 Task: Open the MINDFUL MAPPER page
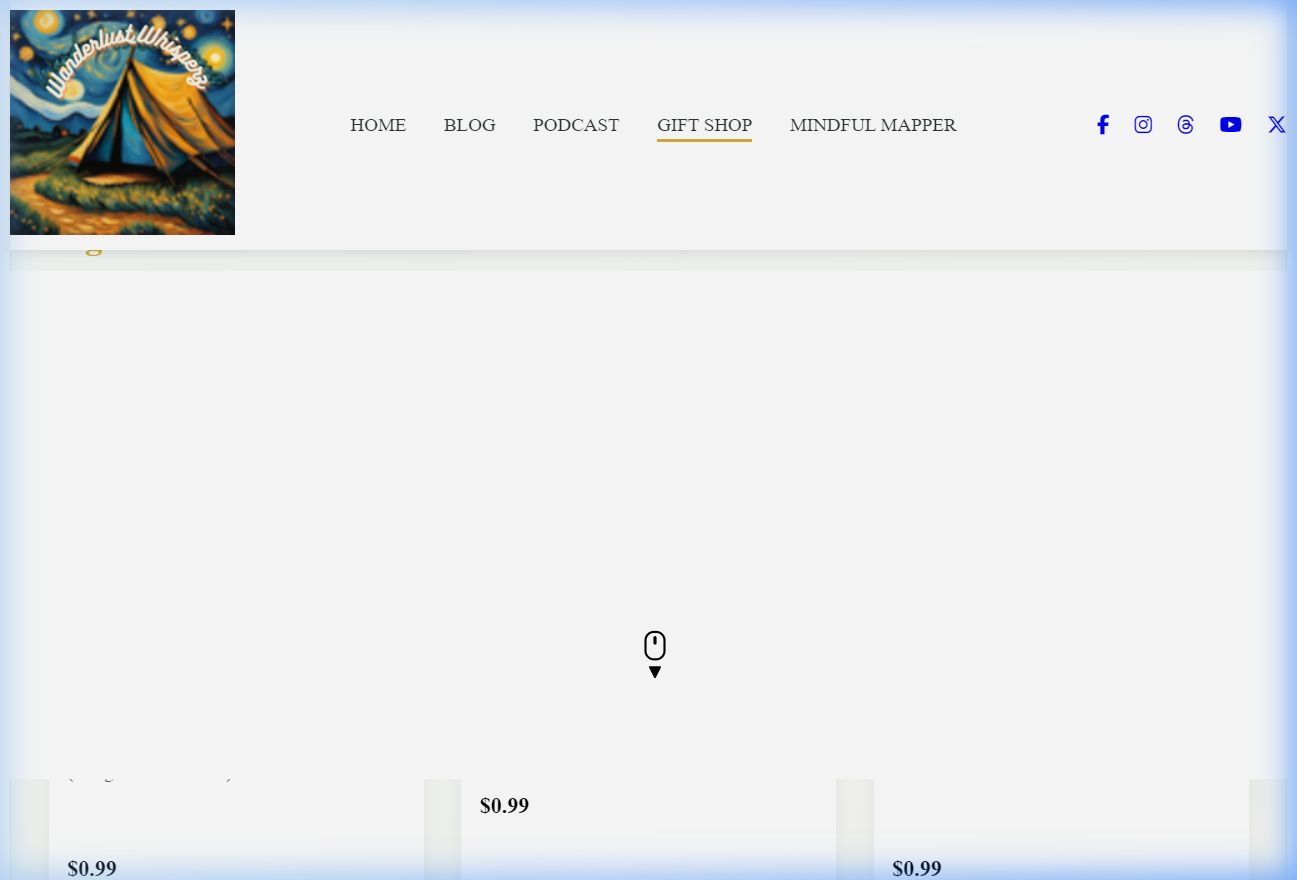click(x=872, y=125)
